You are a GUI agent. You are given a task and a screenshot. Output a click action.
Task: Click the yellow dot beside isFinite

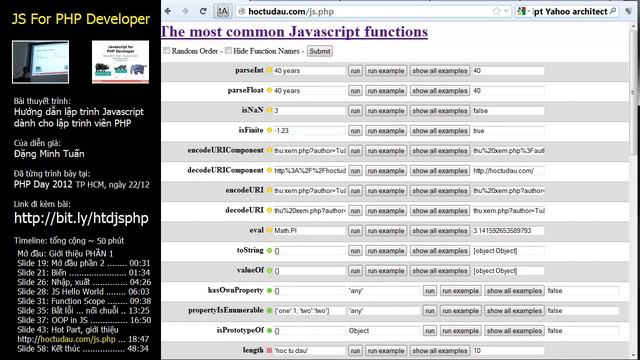(269, 130)
